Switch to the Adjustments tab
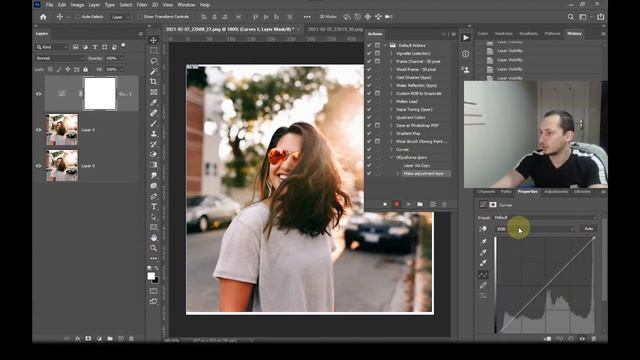Viewport: 640px width, 360px height. click(x=556, y=191)
